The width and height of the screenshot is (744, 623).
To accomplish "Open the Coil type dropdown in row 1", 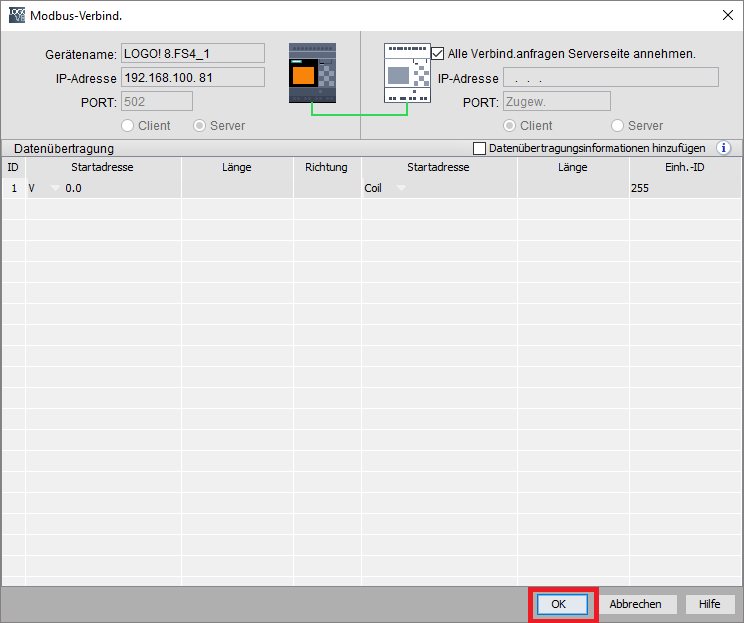I will 401,188.
